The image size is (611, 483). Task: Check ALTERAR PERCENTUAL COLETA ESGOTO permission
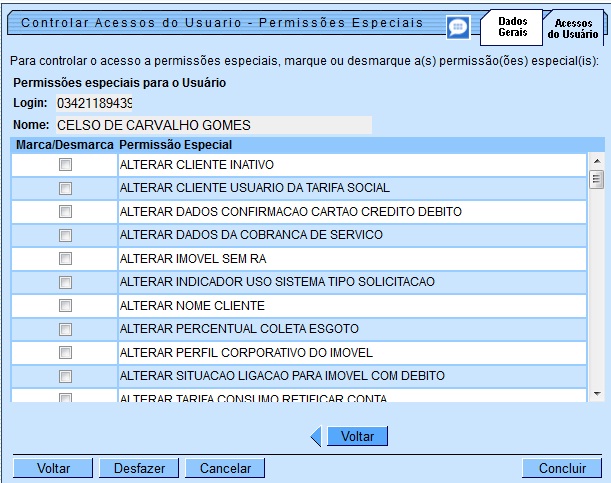click(x=65, y=329)
